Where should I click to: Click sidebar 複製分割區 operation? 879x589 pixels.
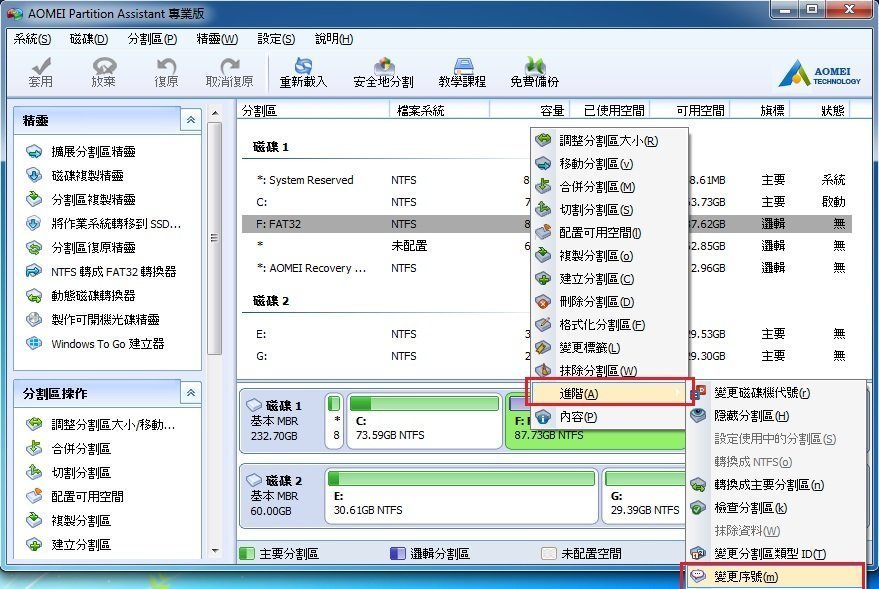68,520
